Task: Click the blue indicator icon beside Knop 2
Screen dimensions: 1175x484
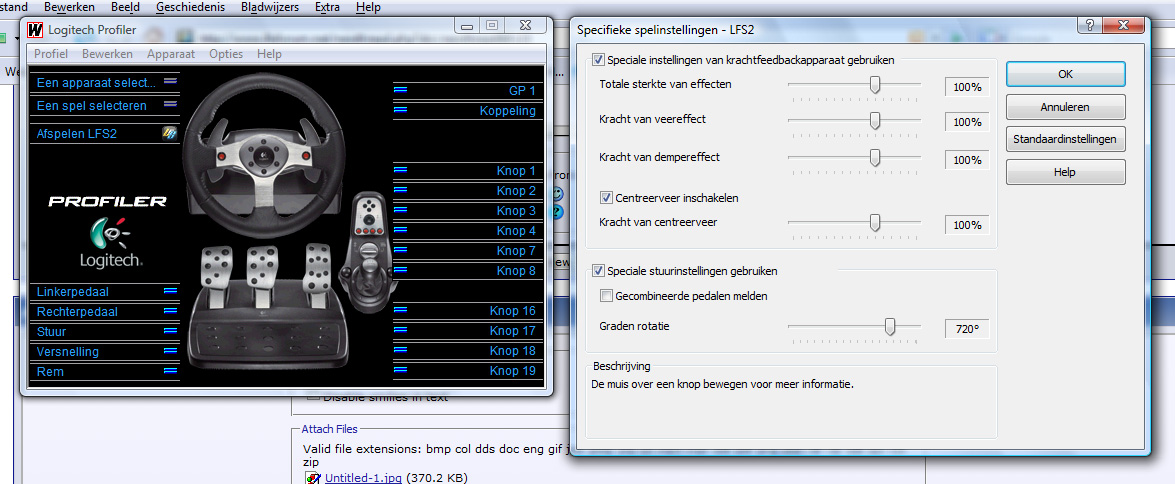Action: click(x=400, y=190)
